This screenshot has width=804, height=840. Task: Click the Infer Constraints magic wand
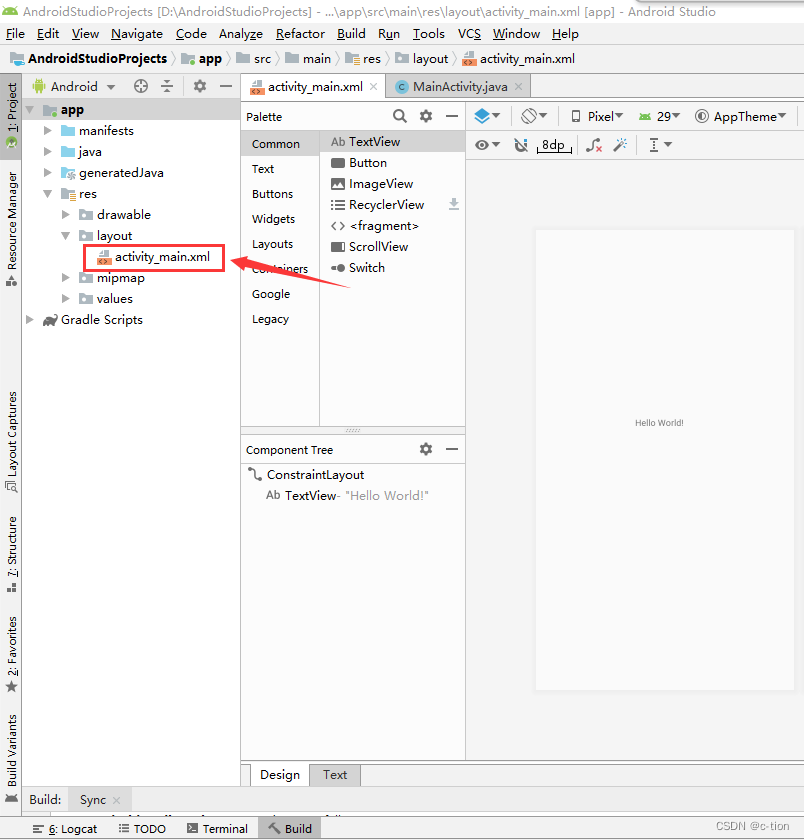pyautogui.click(x=620, y=145)
